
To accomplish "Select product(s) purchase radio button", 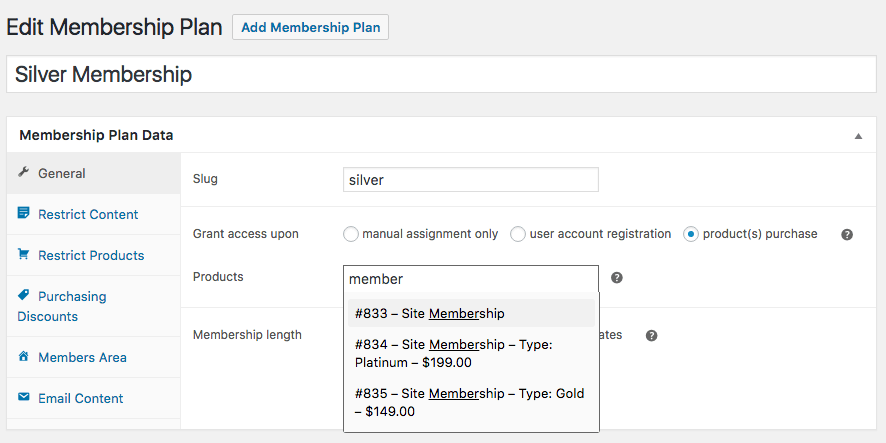I will point(691,234).
